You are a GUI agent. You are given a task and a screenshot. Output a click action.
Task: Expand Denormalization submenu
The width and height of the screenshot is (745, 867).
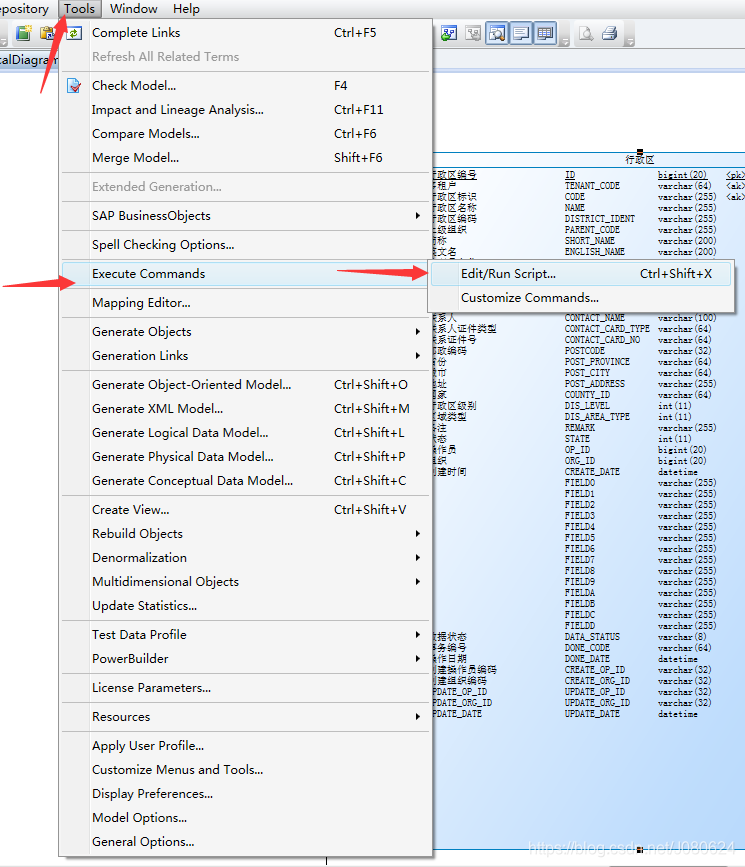pyautogui.click(x=418, y=557)
